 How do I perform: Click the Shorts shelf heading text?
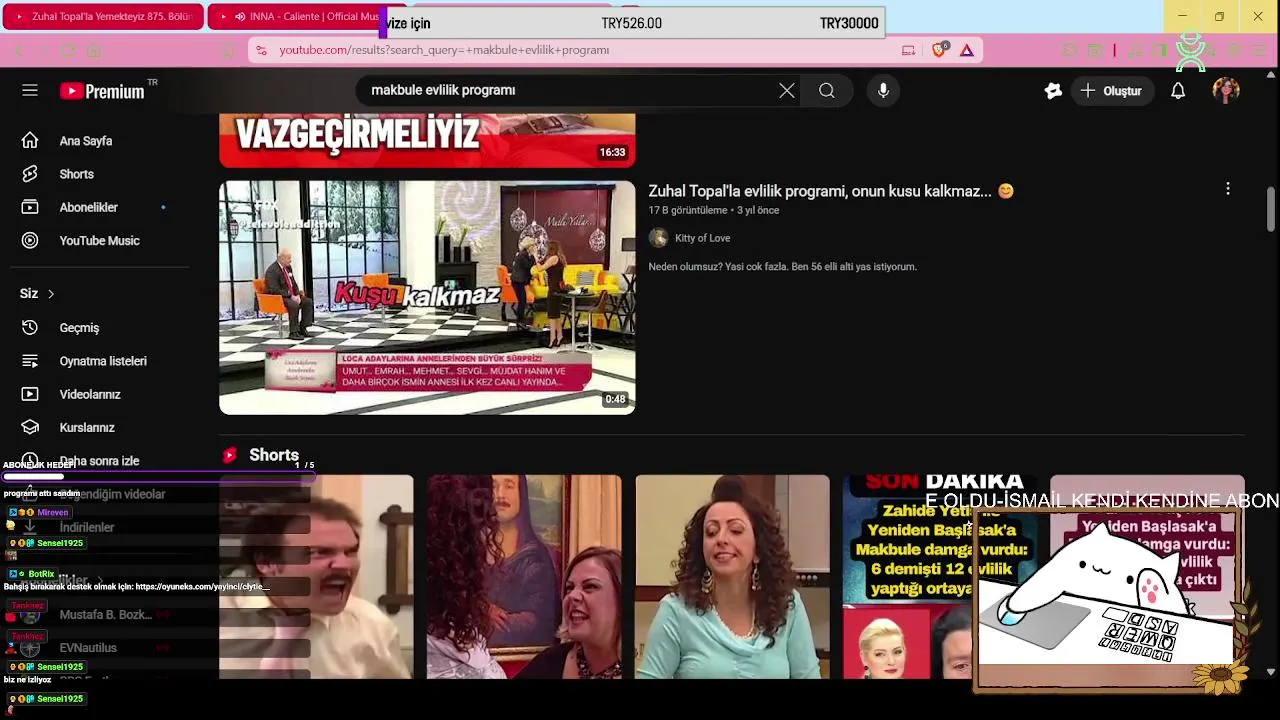tap(274, 455)
